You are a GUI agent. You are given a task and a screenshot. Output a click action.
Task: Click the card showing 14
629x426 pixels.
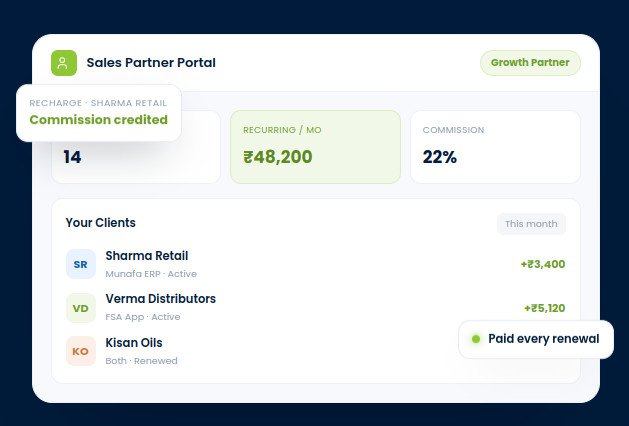tap(136, 147)
